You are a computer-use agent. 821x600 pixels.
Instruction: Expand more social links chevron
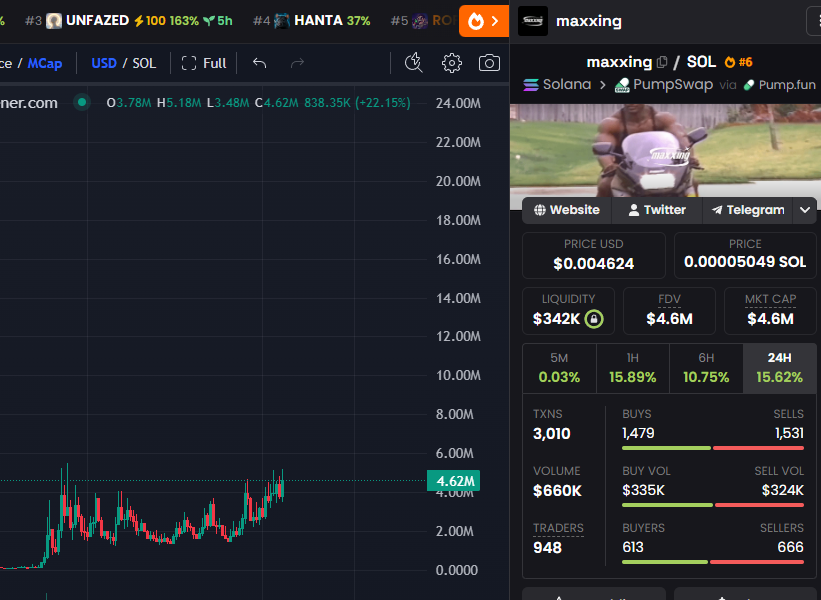(x=805, y=210)
